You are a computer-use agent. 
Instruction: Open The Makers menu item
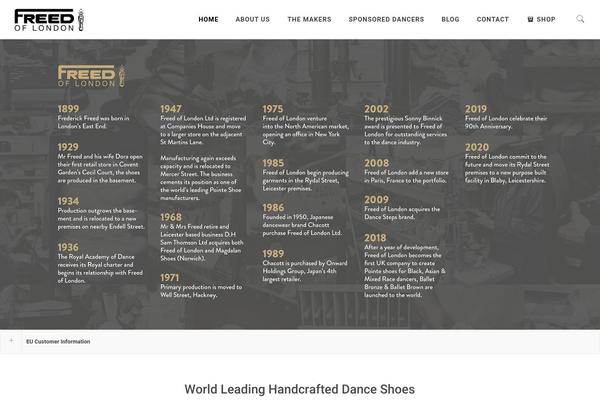tap(309, 19)
